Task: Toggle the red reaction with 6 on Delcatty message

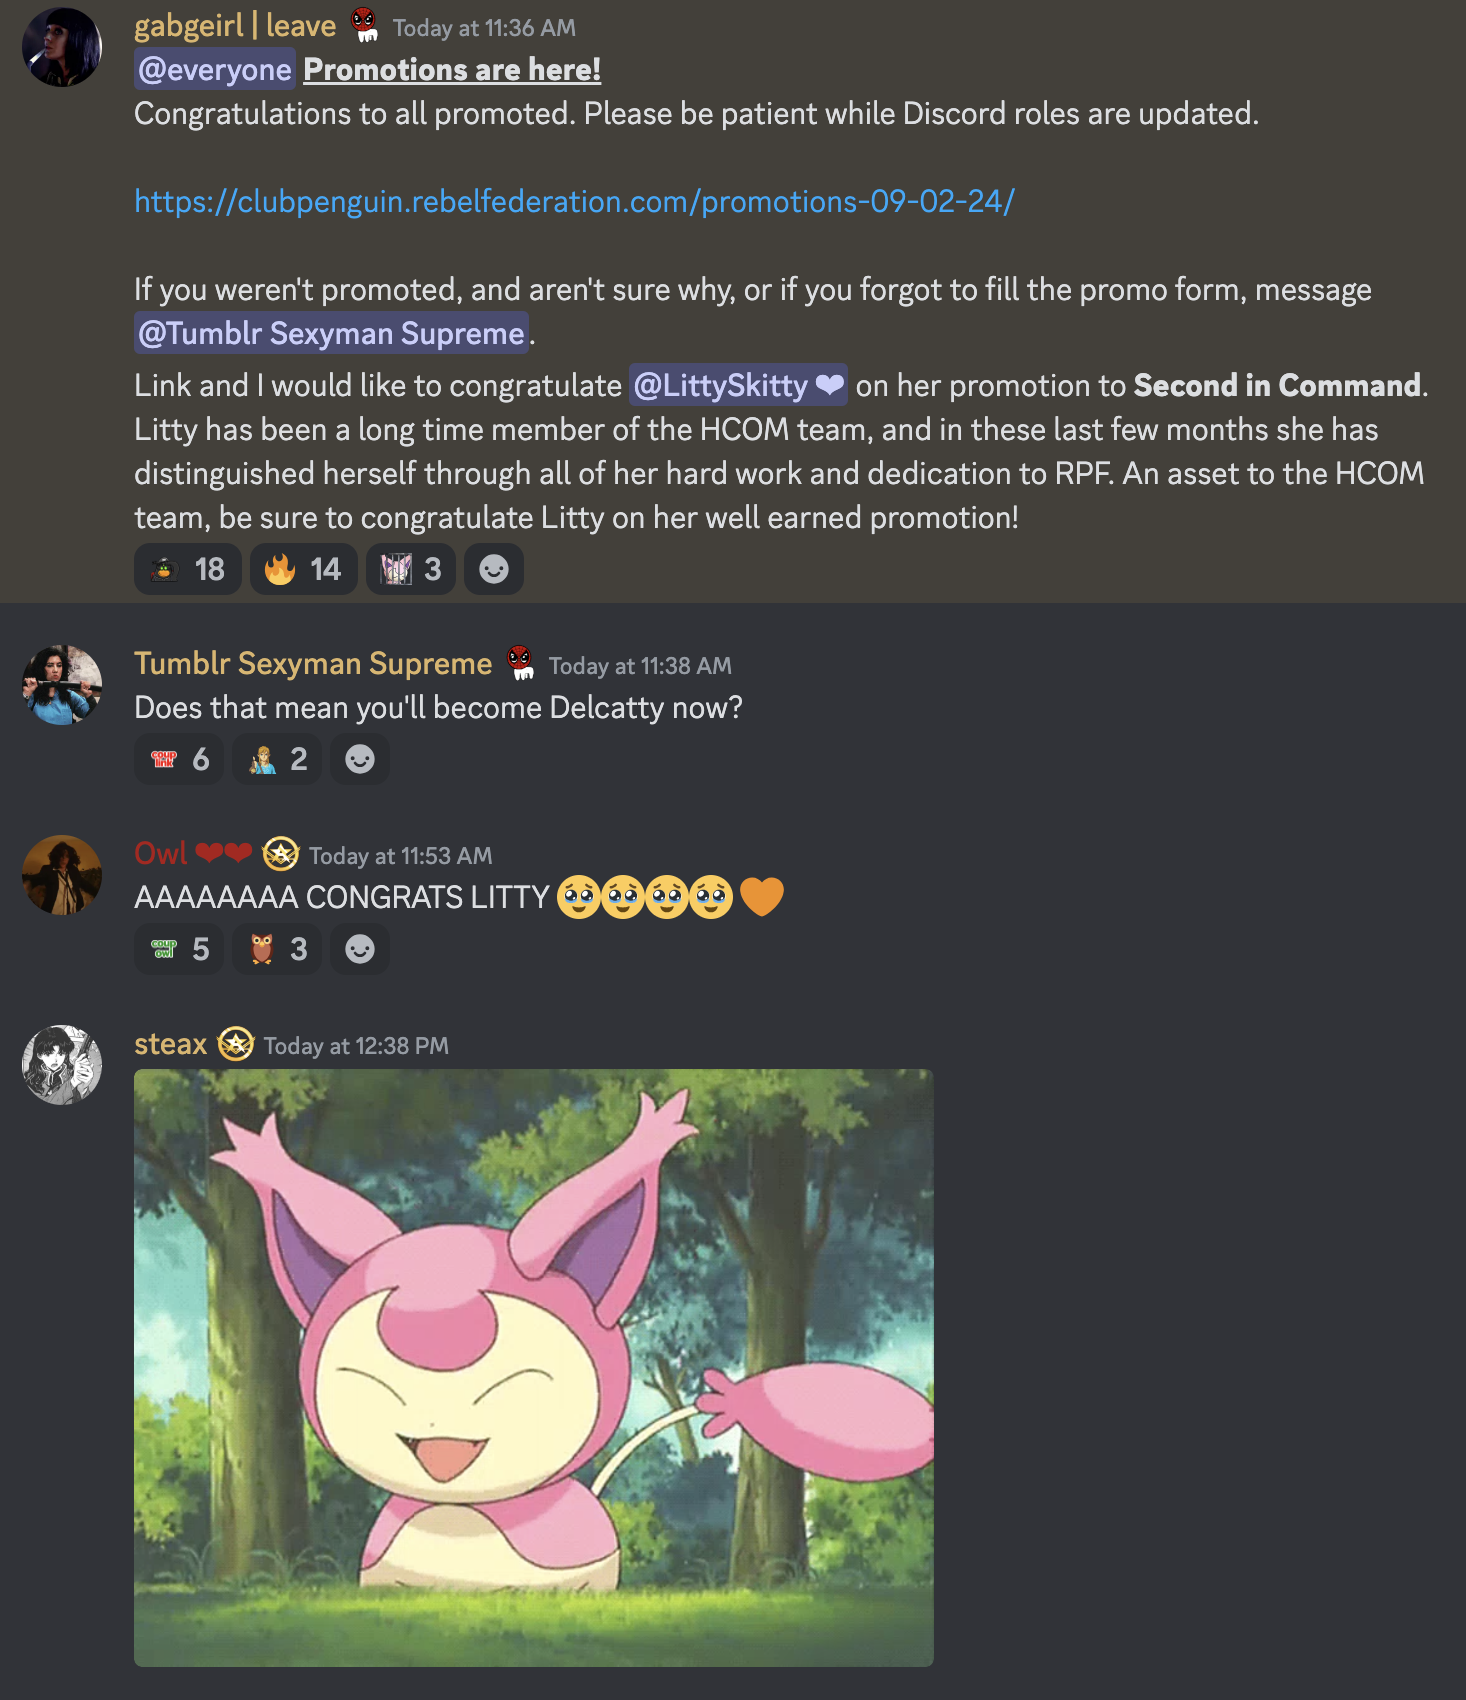Action: click(179, 759)
